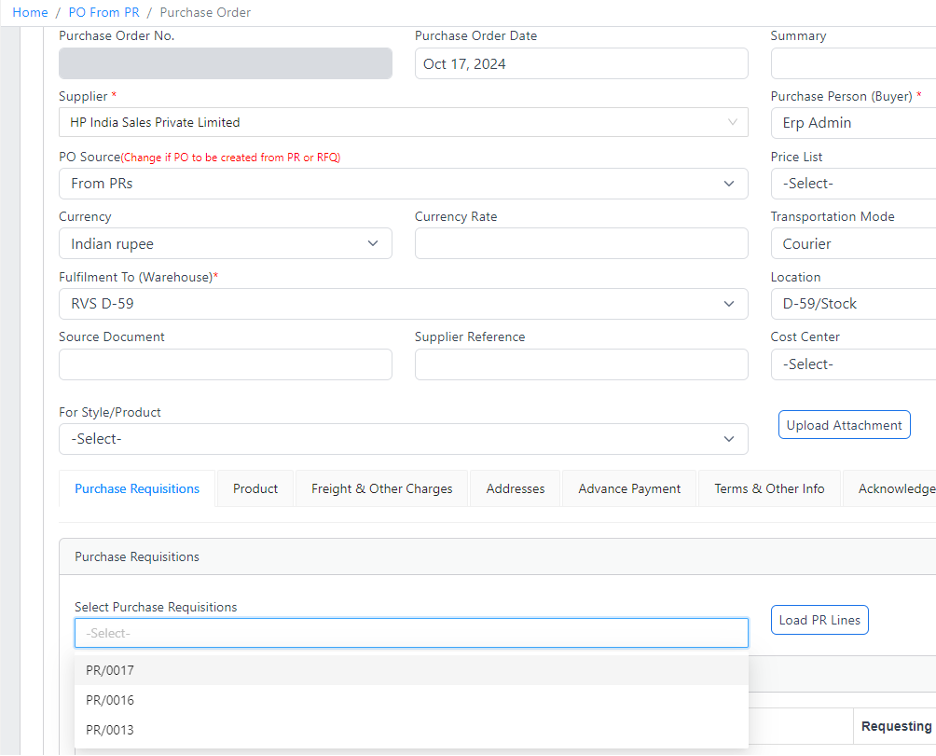
Task: Open the Price List dropdown
Action: pos(852,184)
